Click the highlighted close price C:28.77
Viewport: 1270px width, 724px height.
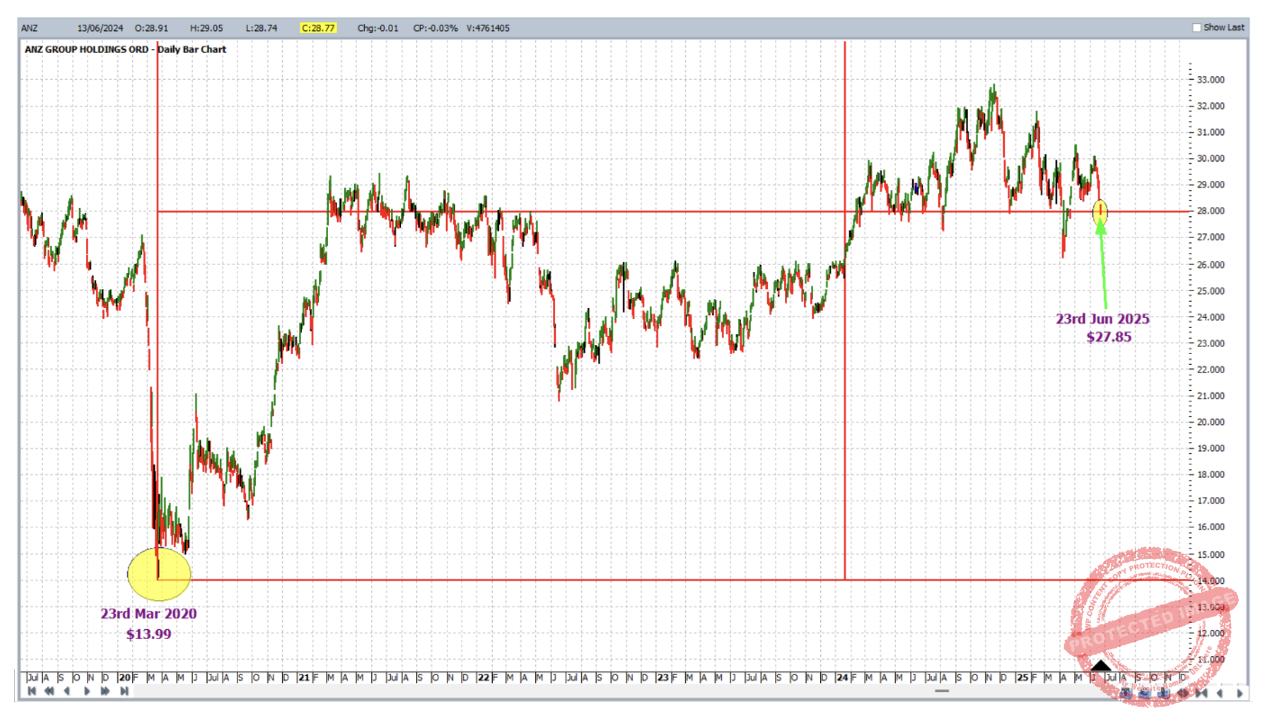click(319, 28)
